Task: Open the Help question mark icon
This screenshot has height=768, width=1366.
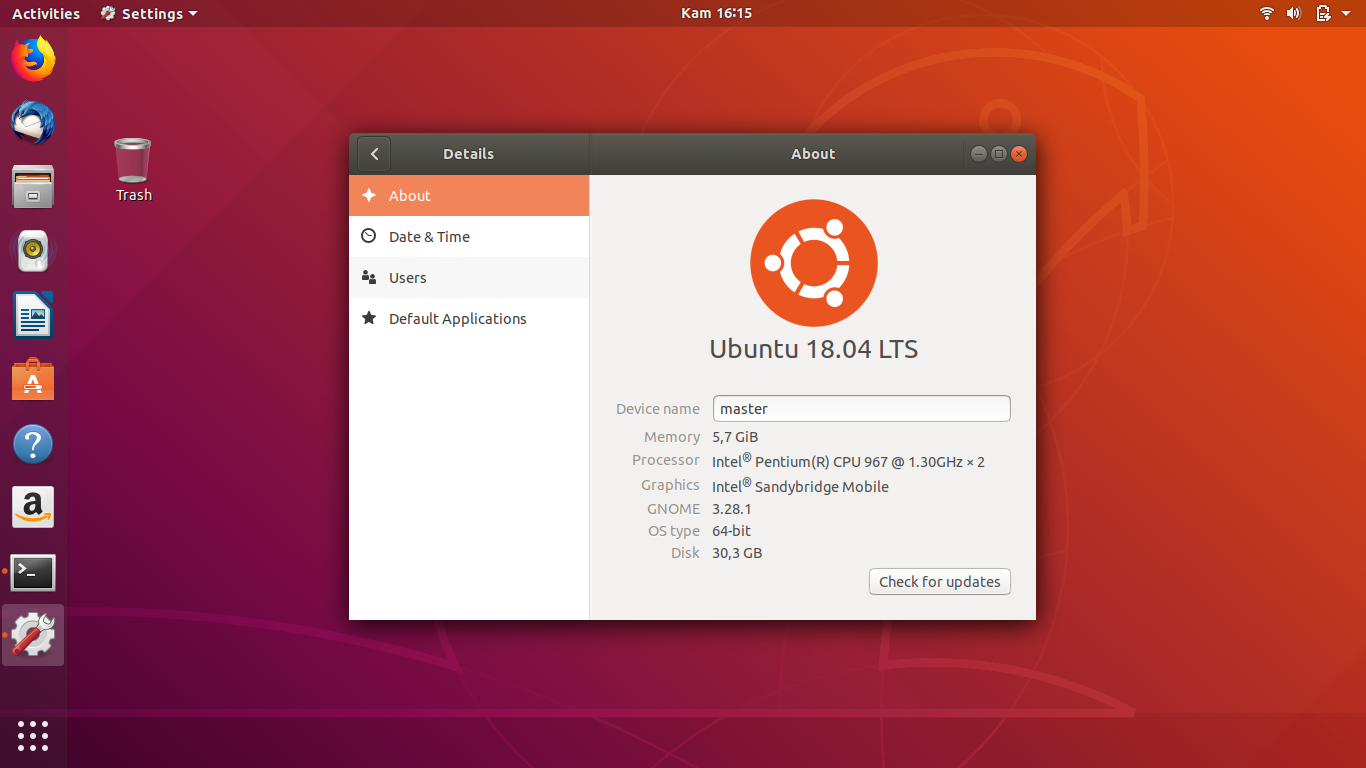Action: click(33, 444)
